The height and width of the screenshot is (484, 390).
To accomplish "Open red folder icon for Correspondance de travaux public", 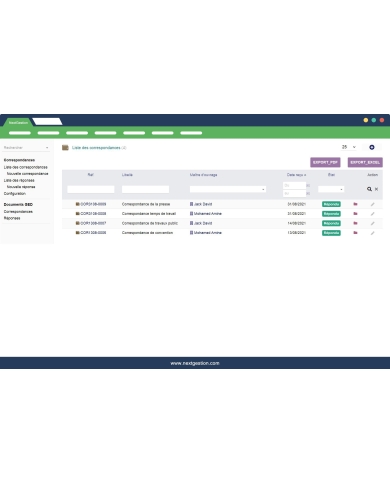I will pyautogui.click(x=355, y=223).
